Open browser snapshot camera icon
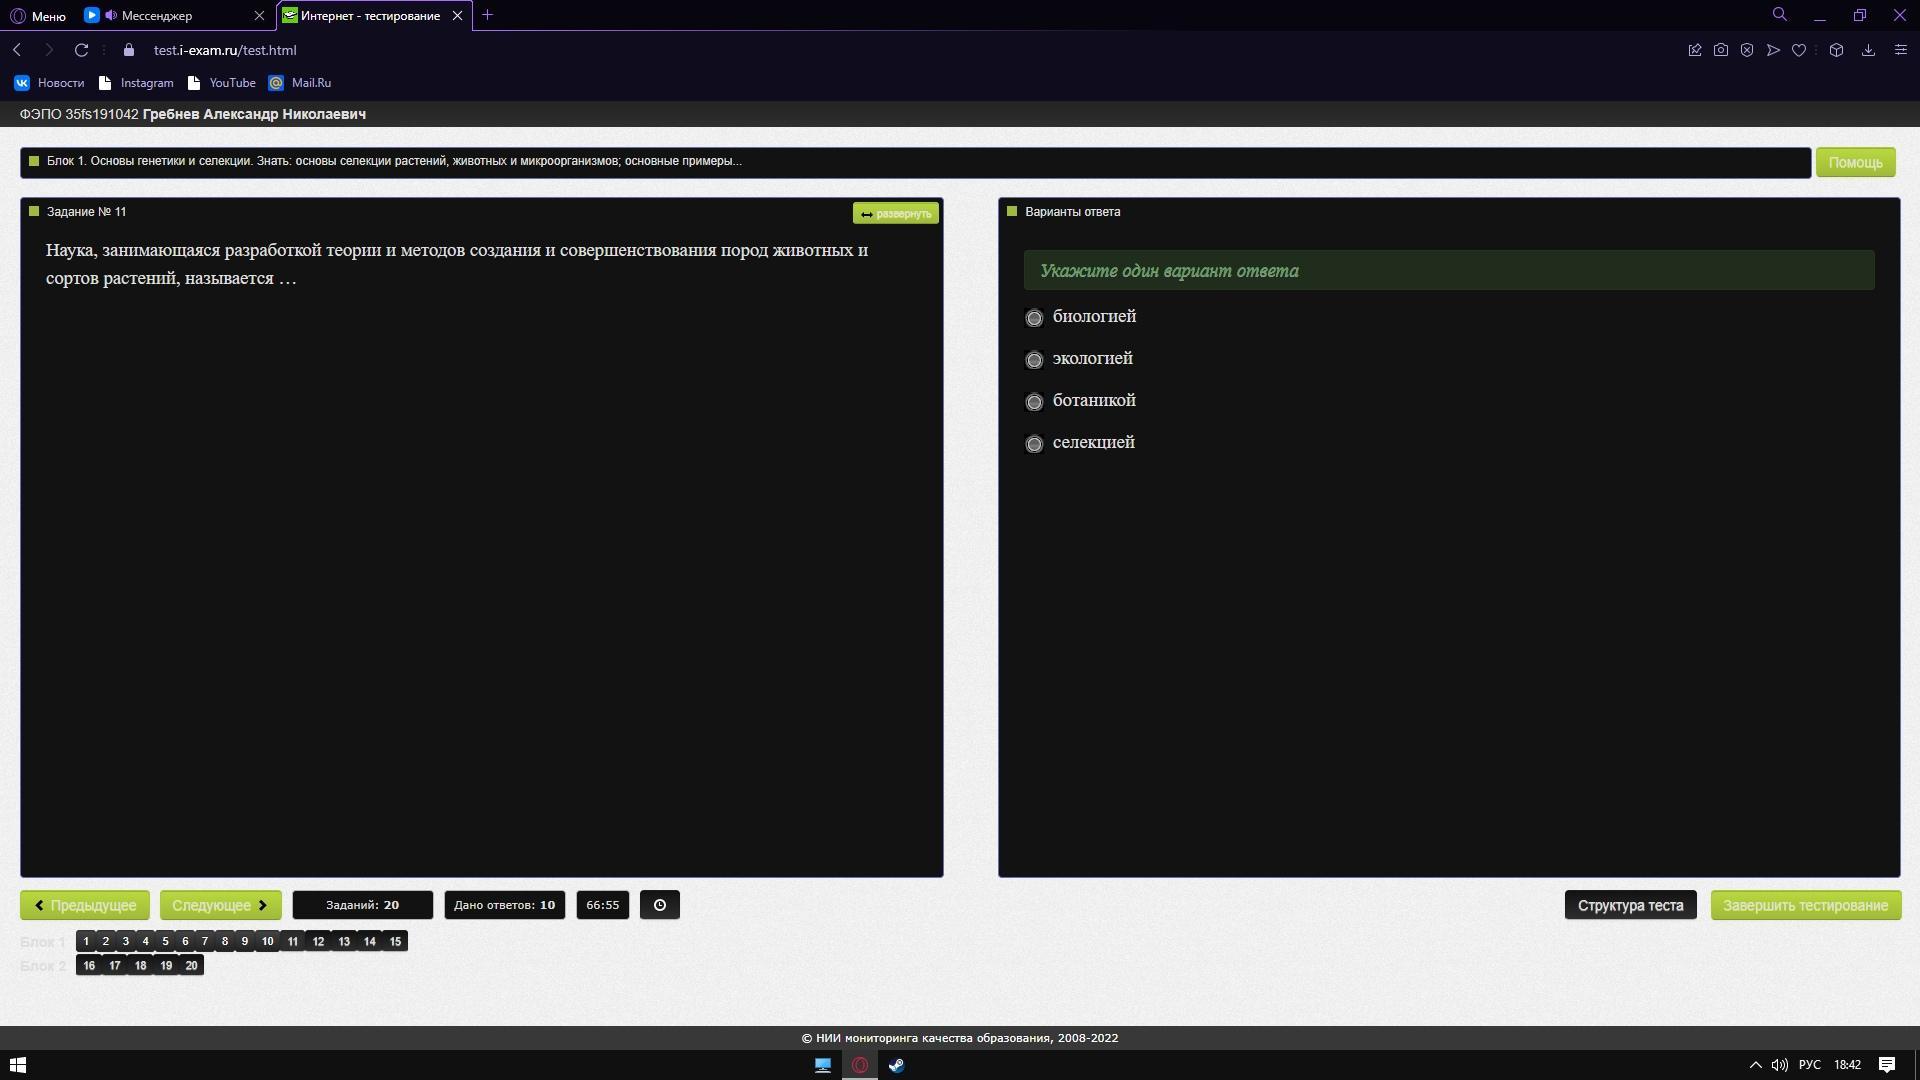Screen dimensions: 1920x1080 point(1720,50)
